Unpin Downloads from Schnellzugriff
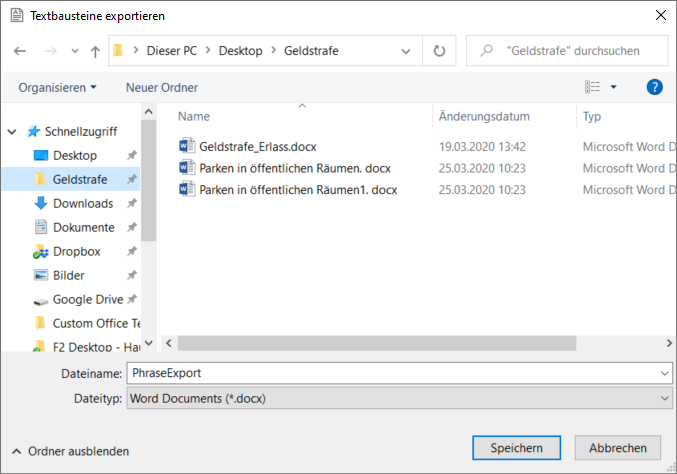 pos(132,204)
